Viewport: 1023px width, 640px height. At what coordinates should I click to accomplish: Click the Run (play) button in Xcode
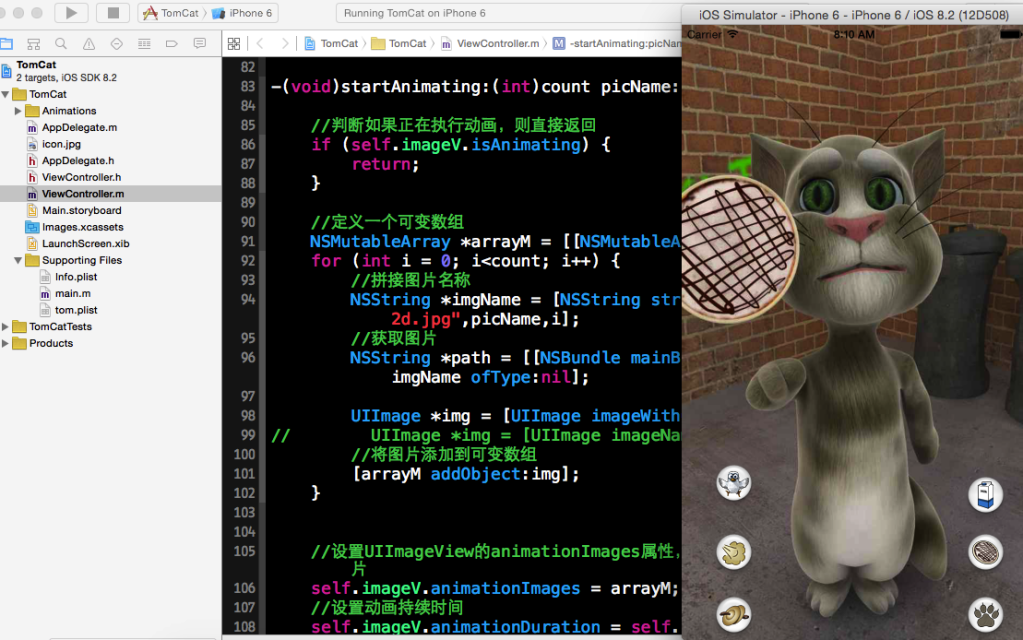pyautogui.click(x=71, y=12)
